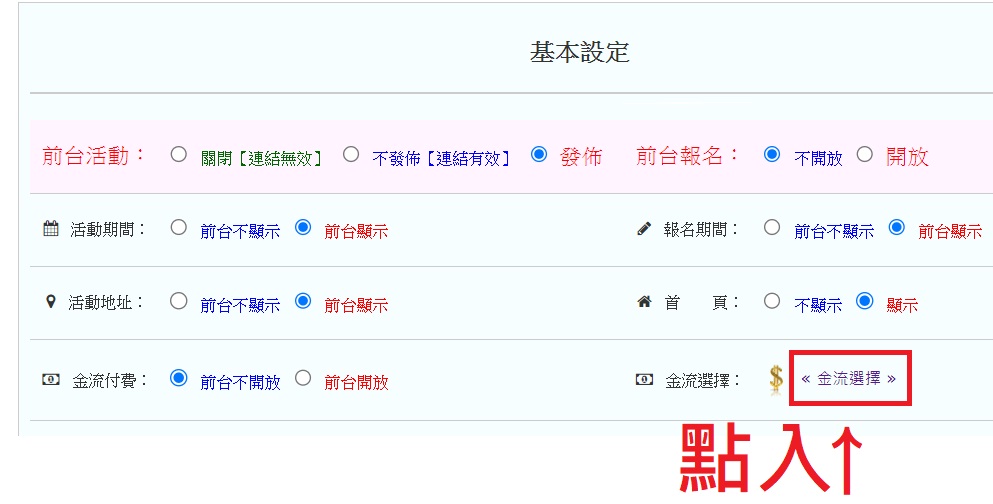Screen dimensions: 993x504
Task: Click the home icon beside 首頁
Action: [644, 302]
